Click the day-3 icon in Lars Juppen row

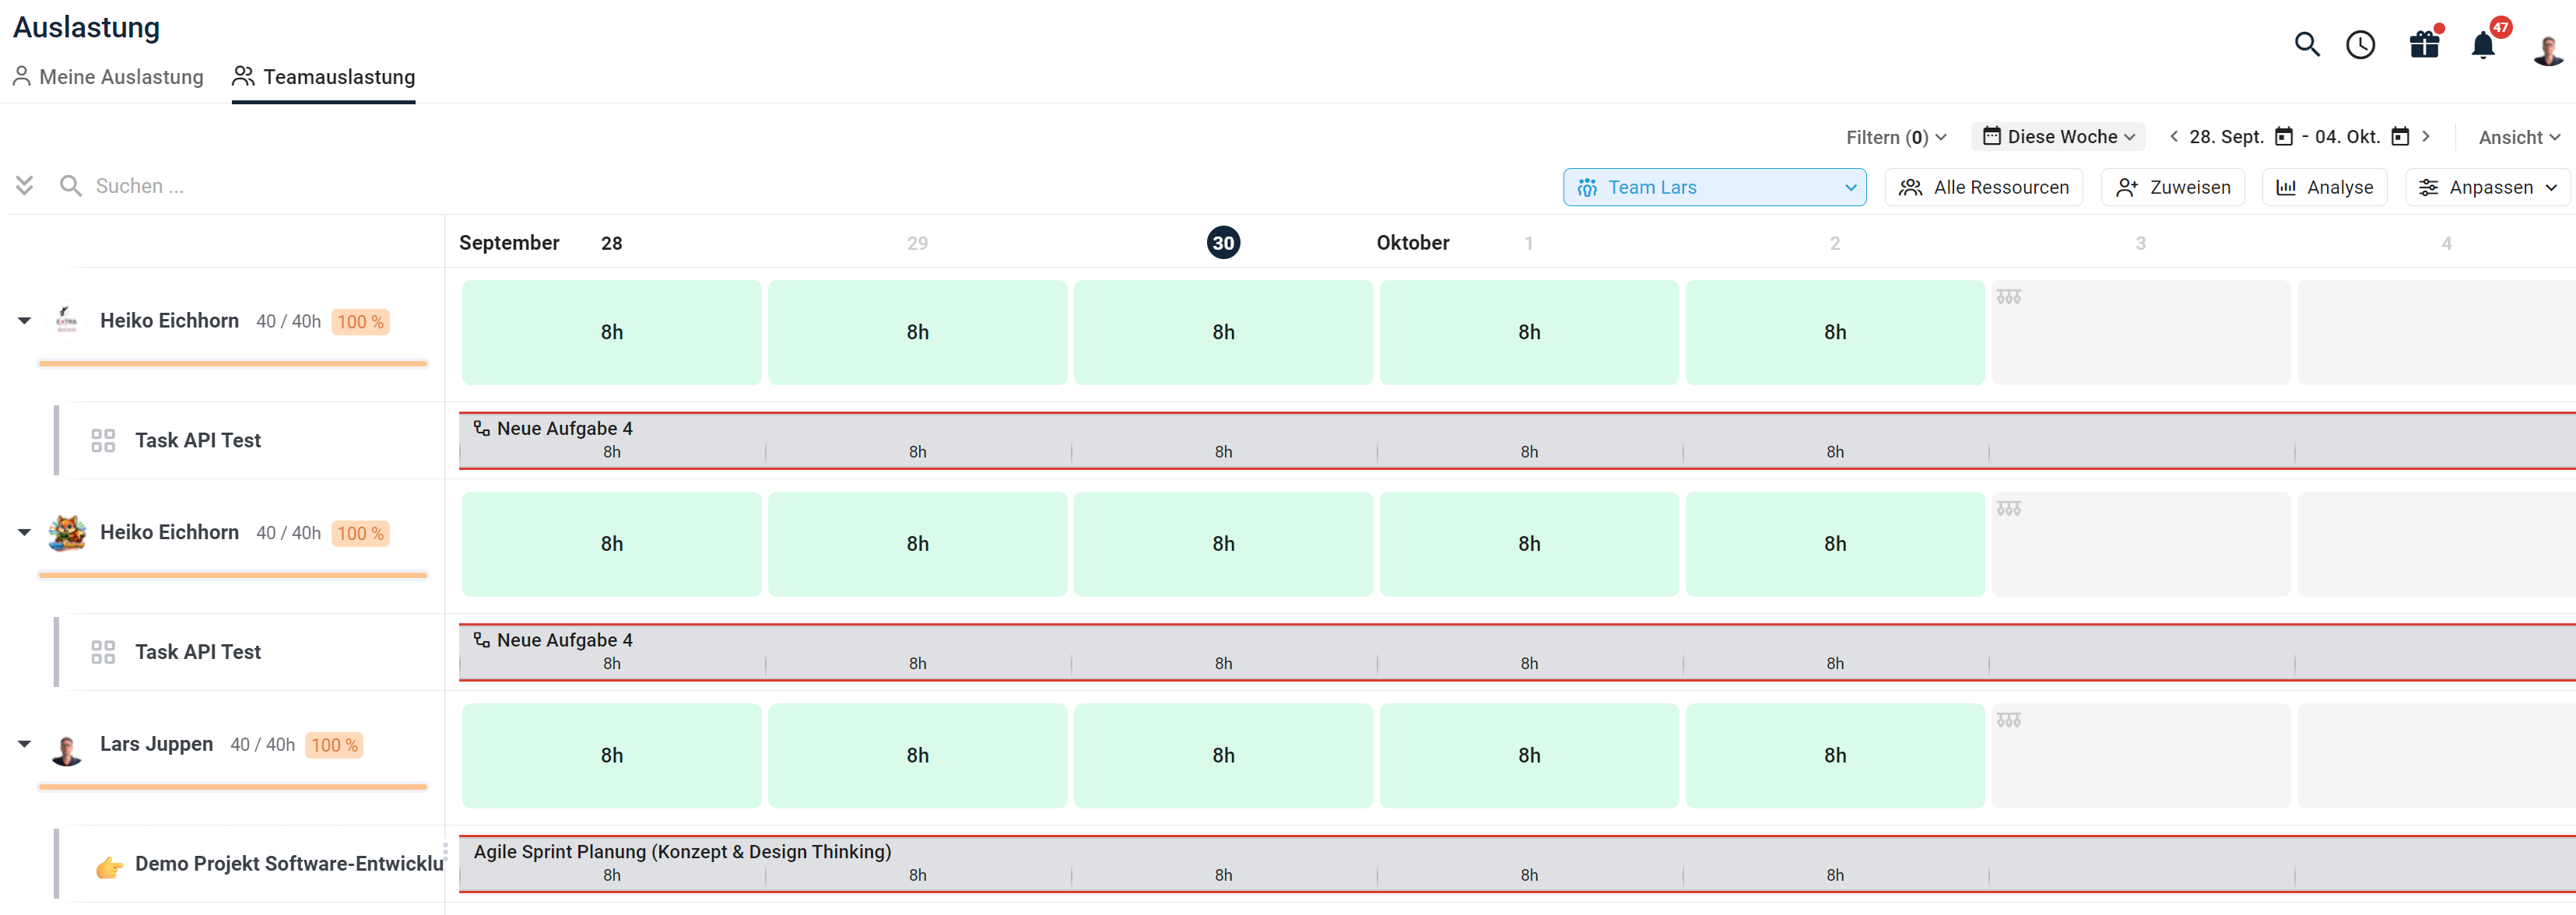pyautogui.click(x=2009, y=720)
